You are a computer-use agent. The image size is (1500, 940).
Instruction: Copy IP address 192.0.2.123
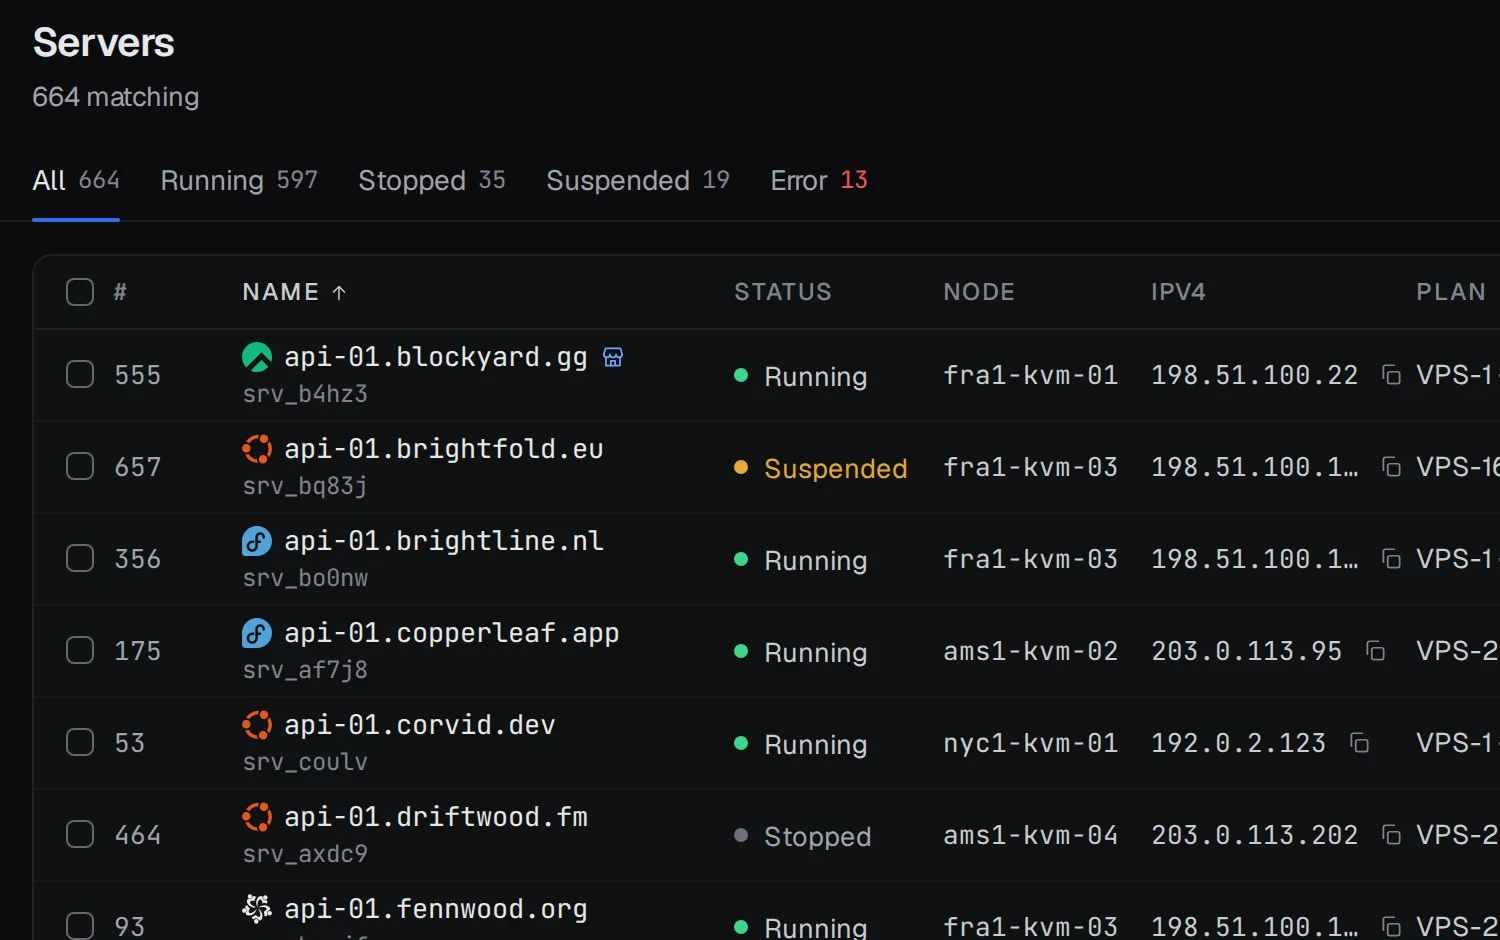(x=1359, y=743)
